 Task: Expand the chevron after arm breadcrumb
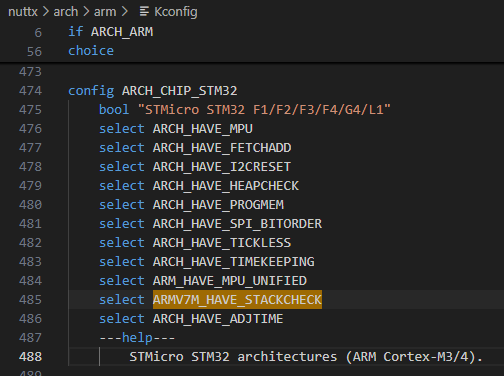[124, 12]
